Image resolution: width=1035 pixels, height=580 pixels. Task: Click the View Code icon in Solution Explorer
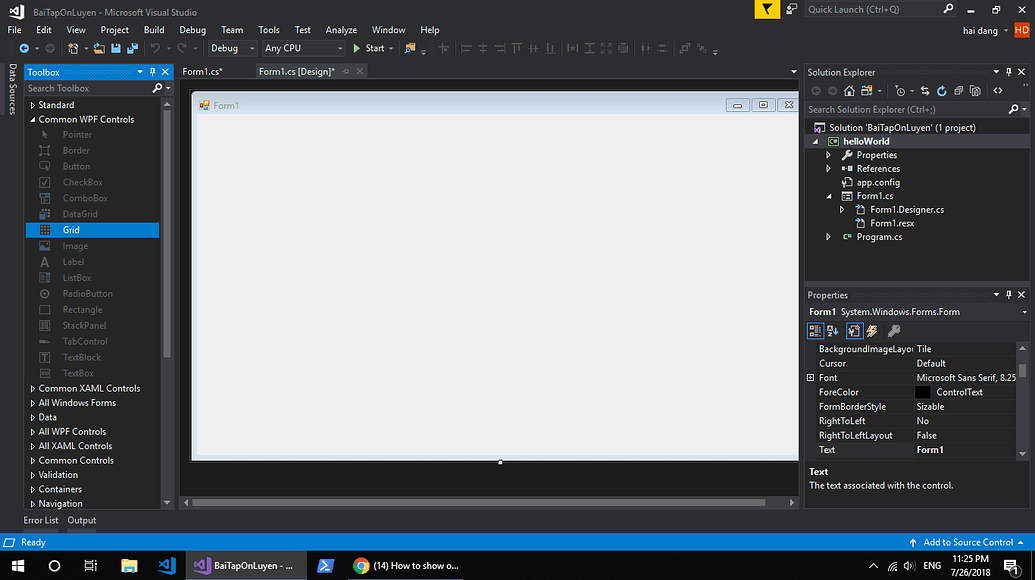click(x=997, y=90)
